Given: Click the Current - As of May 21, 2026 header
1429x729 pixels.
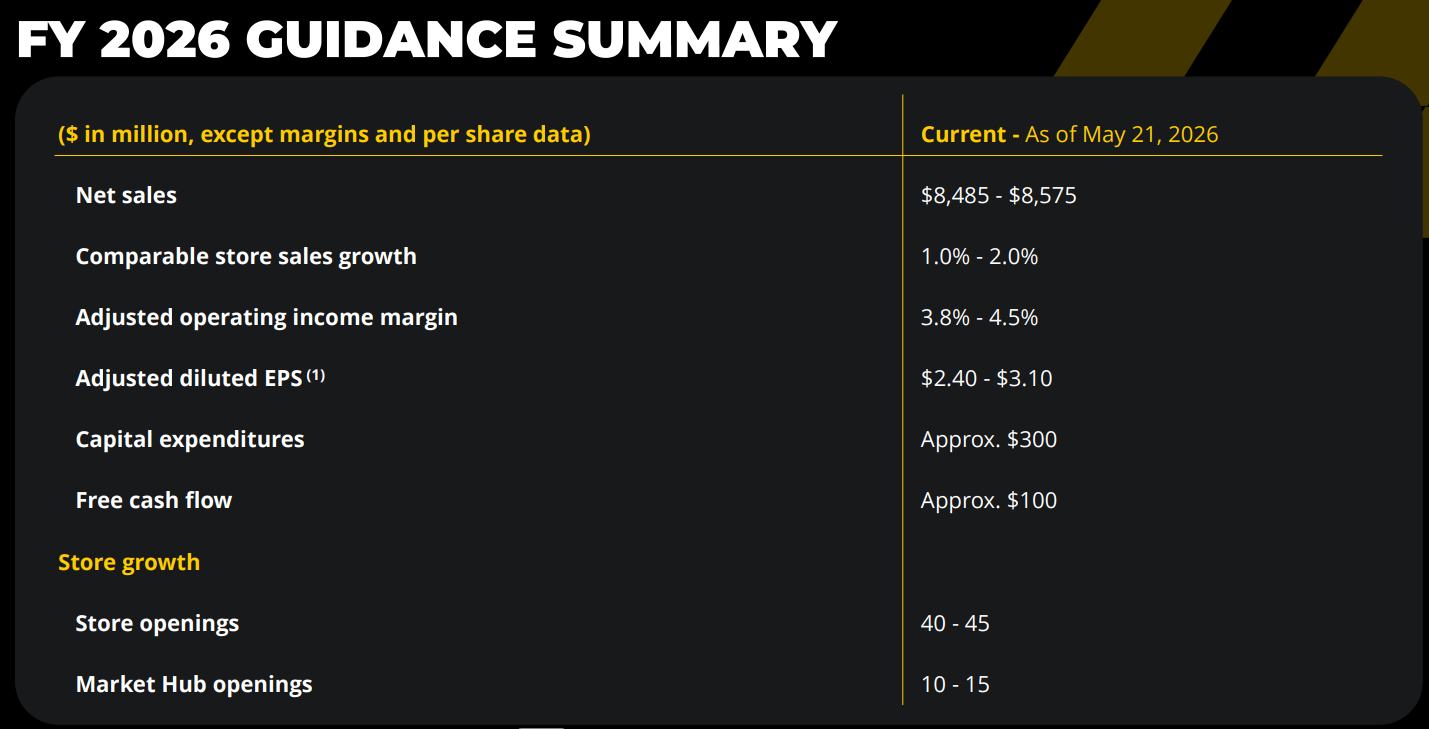Looking at the screenshot, I should [1070, 134].
